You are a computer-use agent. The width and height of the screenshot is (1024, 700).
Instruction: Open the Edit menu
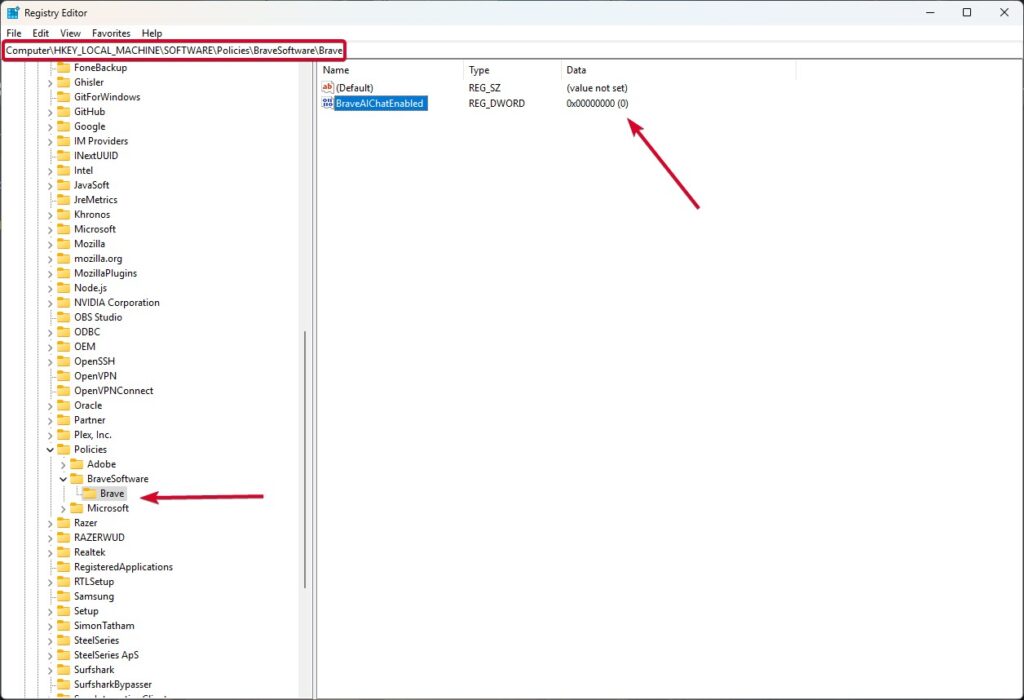40,33
